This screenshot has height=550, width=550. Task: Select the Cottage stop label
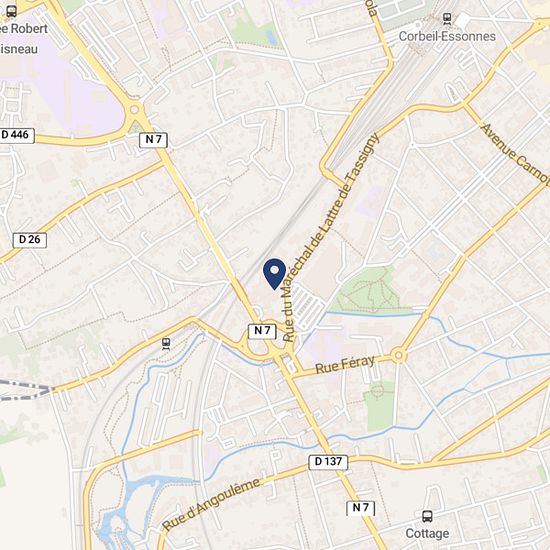(427, 534)
